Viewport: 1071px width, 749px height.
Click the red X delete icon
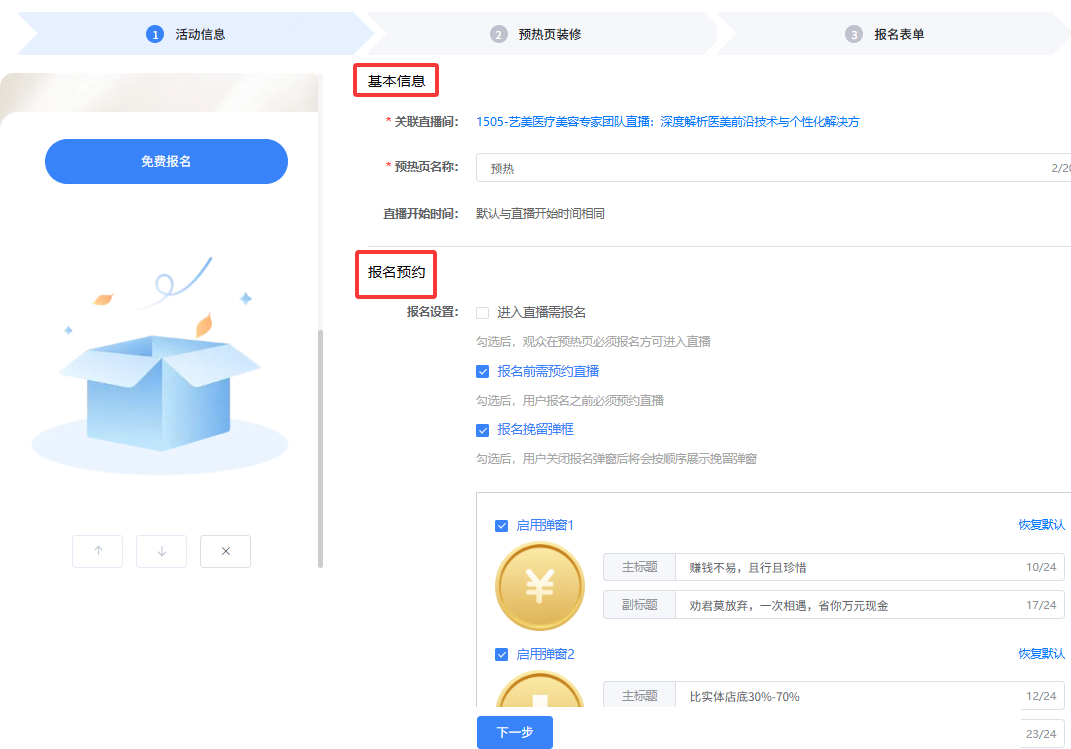point(225,551)
